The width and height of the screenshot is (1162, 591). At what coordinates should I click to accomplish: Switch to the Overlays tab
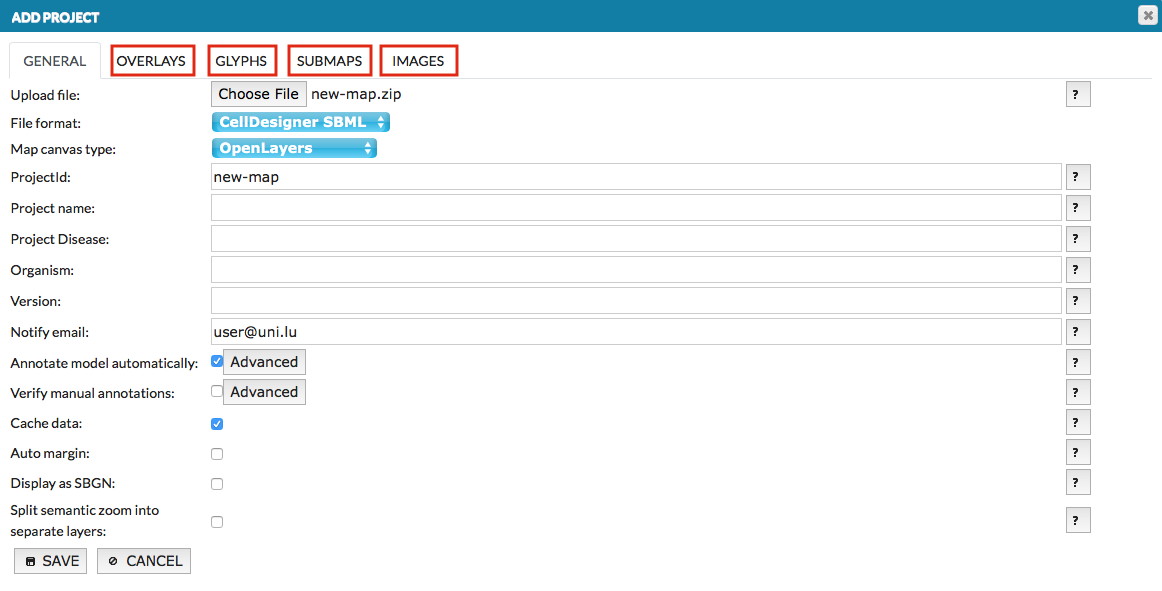tap(151, 61)
